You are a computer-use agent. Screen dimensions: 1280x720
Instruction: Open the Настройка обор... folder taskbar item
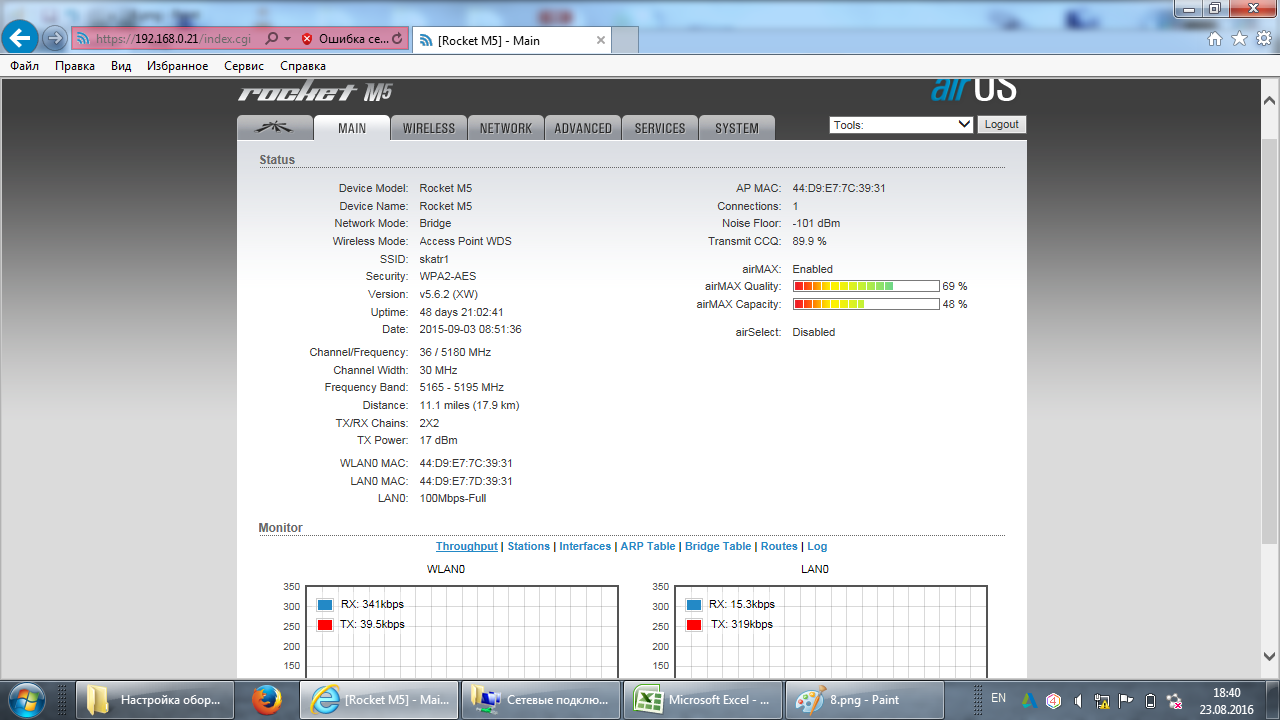pyautogui.click(x=156, y=700)
